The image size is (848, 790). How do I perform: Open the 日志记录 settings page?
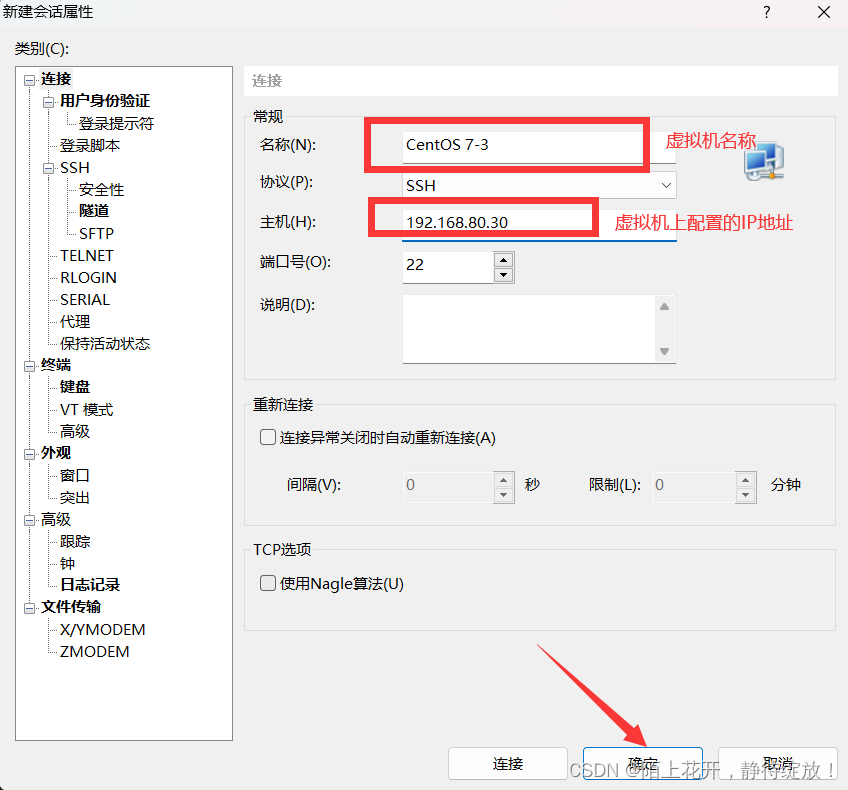point(90,585)
